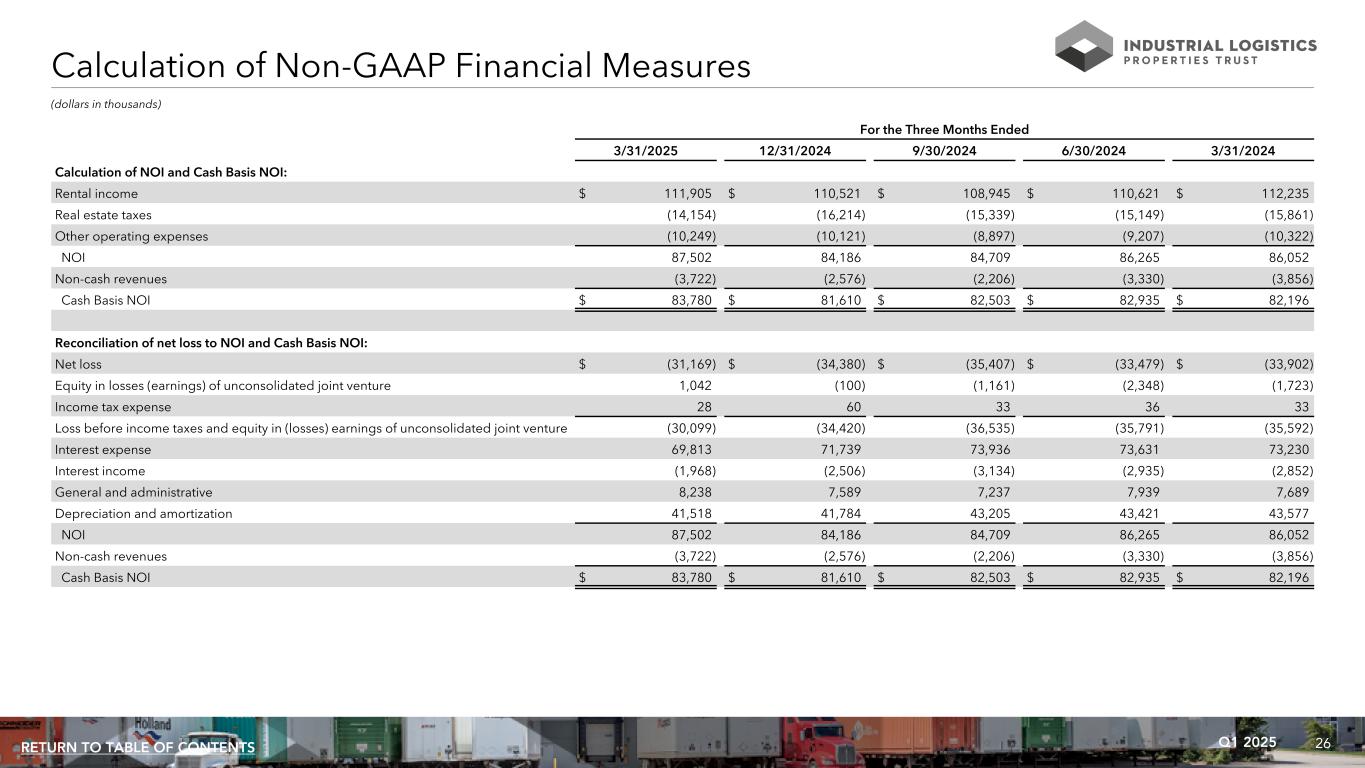The width and height of the screenshot is (1365, 768).
Task: Click the Rental income row label
Action: click(x=96, y=193)
